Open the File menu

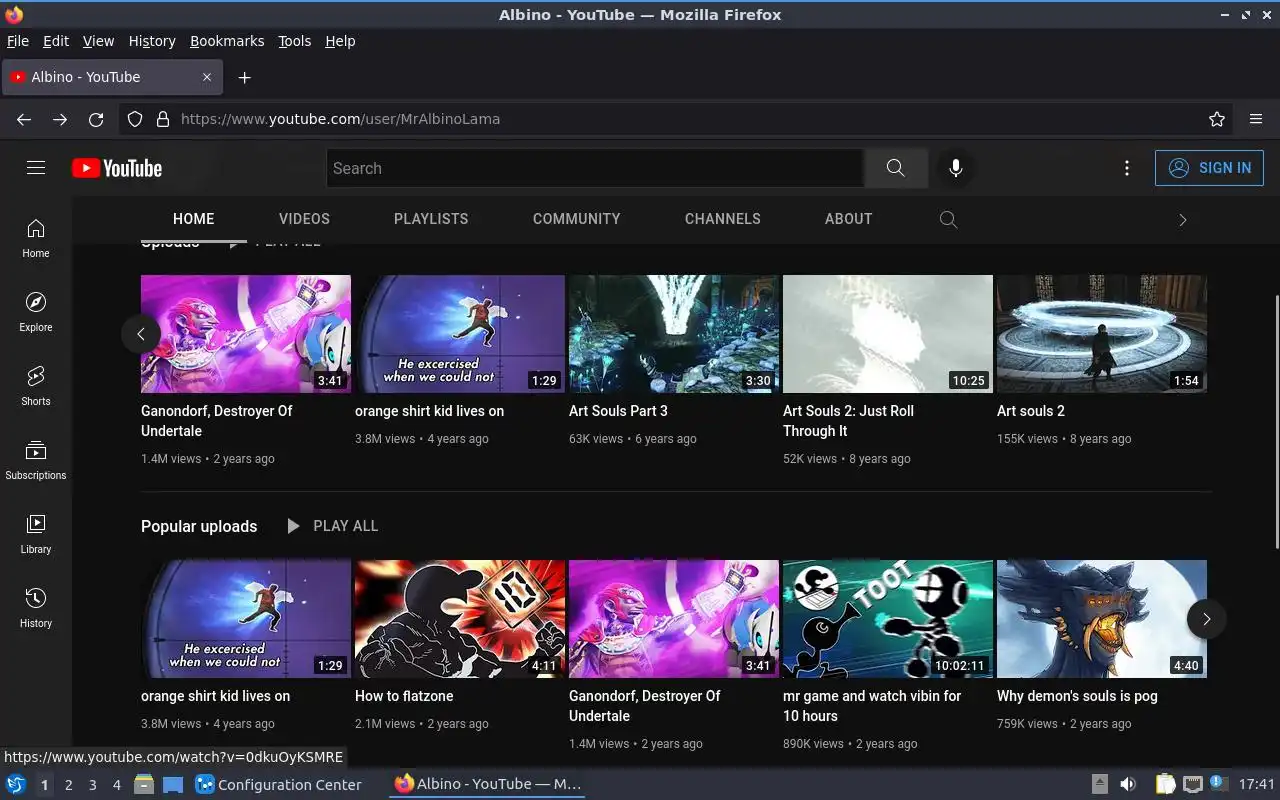[x=18, y=41]
